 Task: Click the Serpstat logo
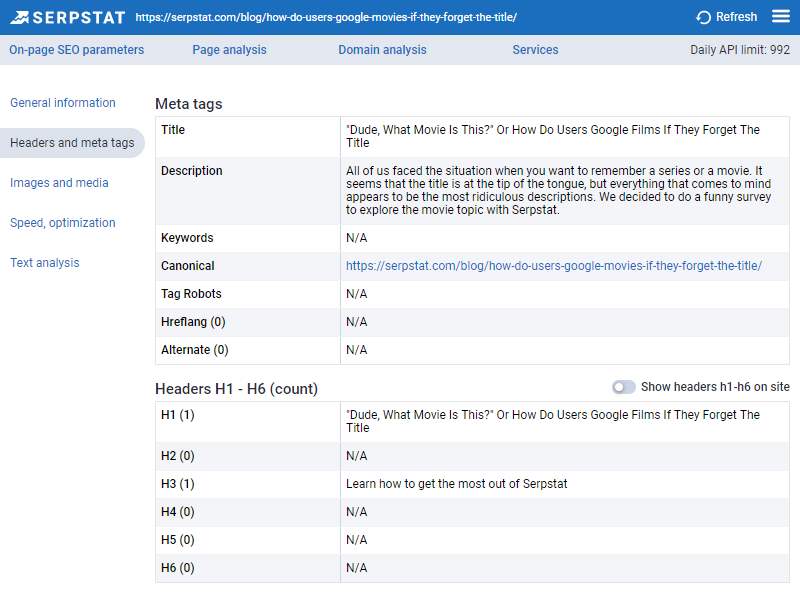click(x=68, y=17)
